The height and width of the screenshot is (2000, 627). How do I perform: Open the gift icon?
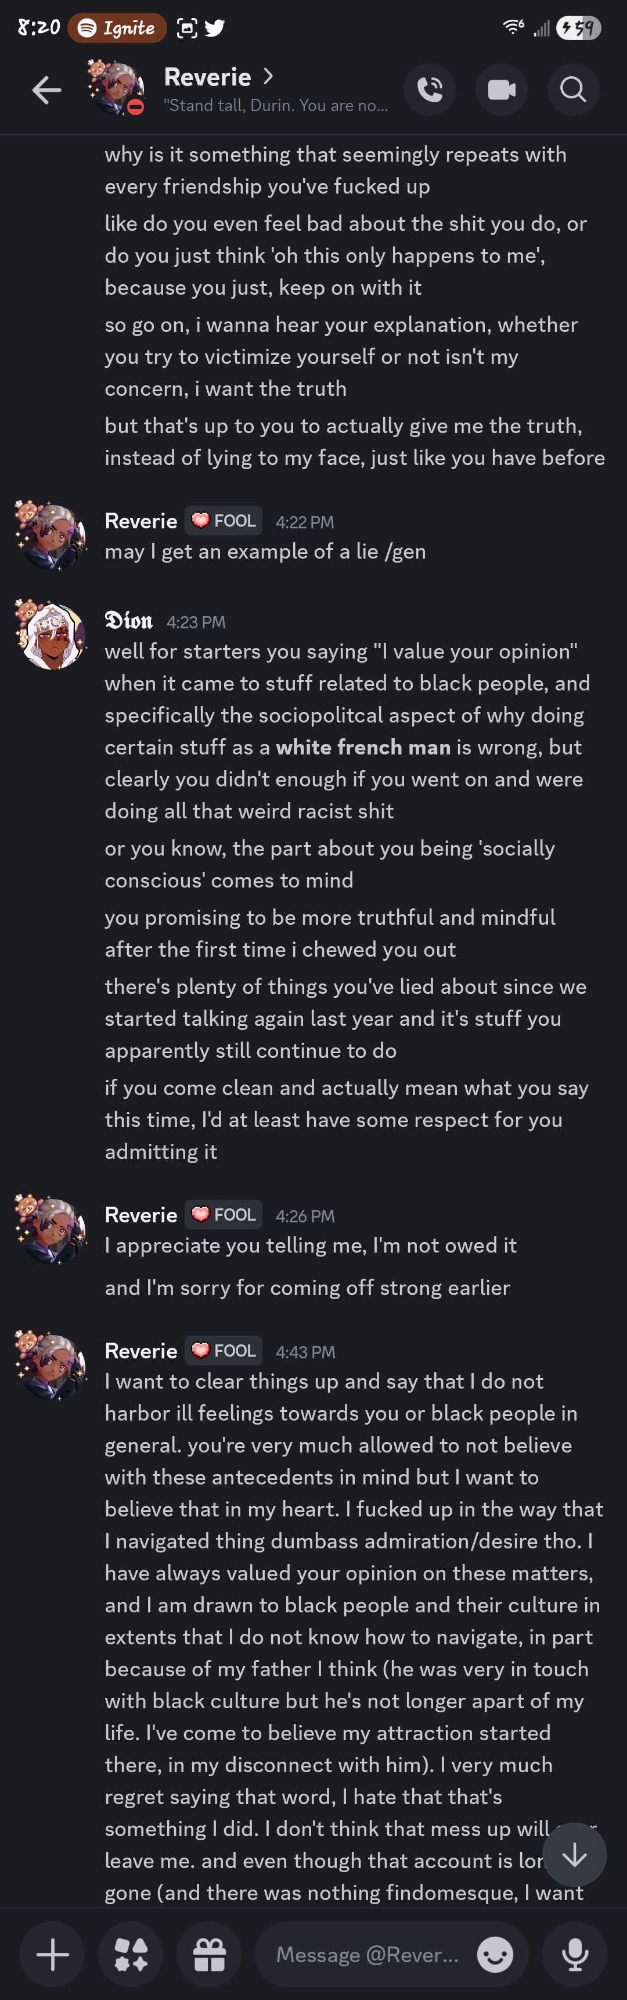209,1954
